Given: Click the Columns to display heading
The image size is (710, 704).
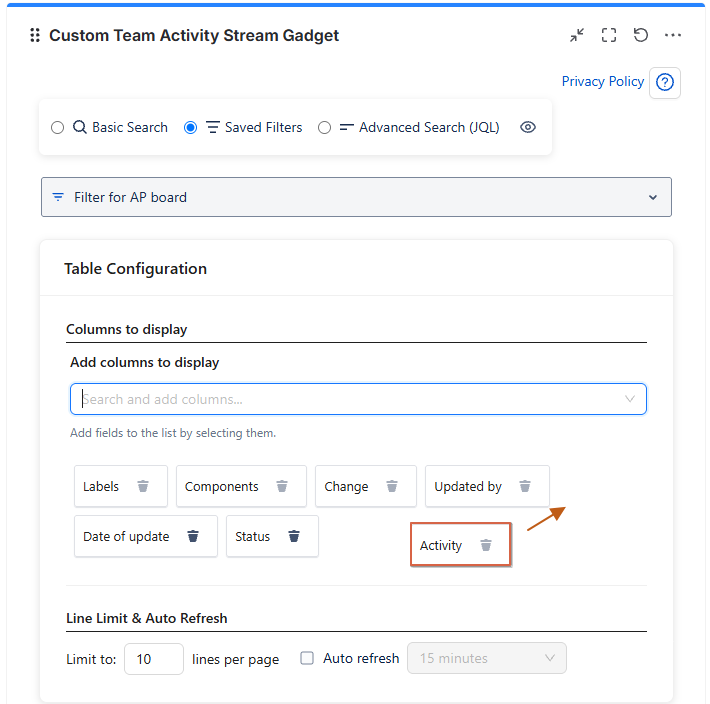Looking at the screenshot, I should pos(127,330).
